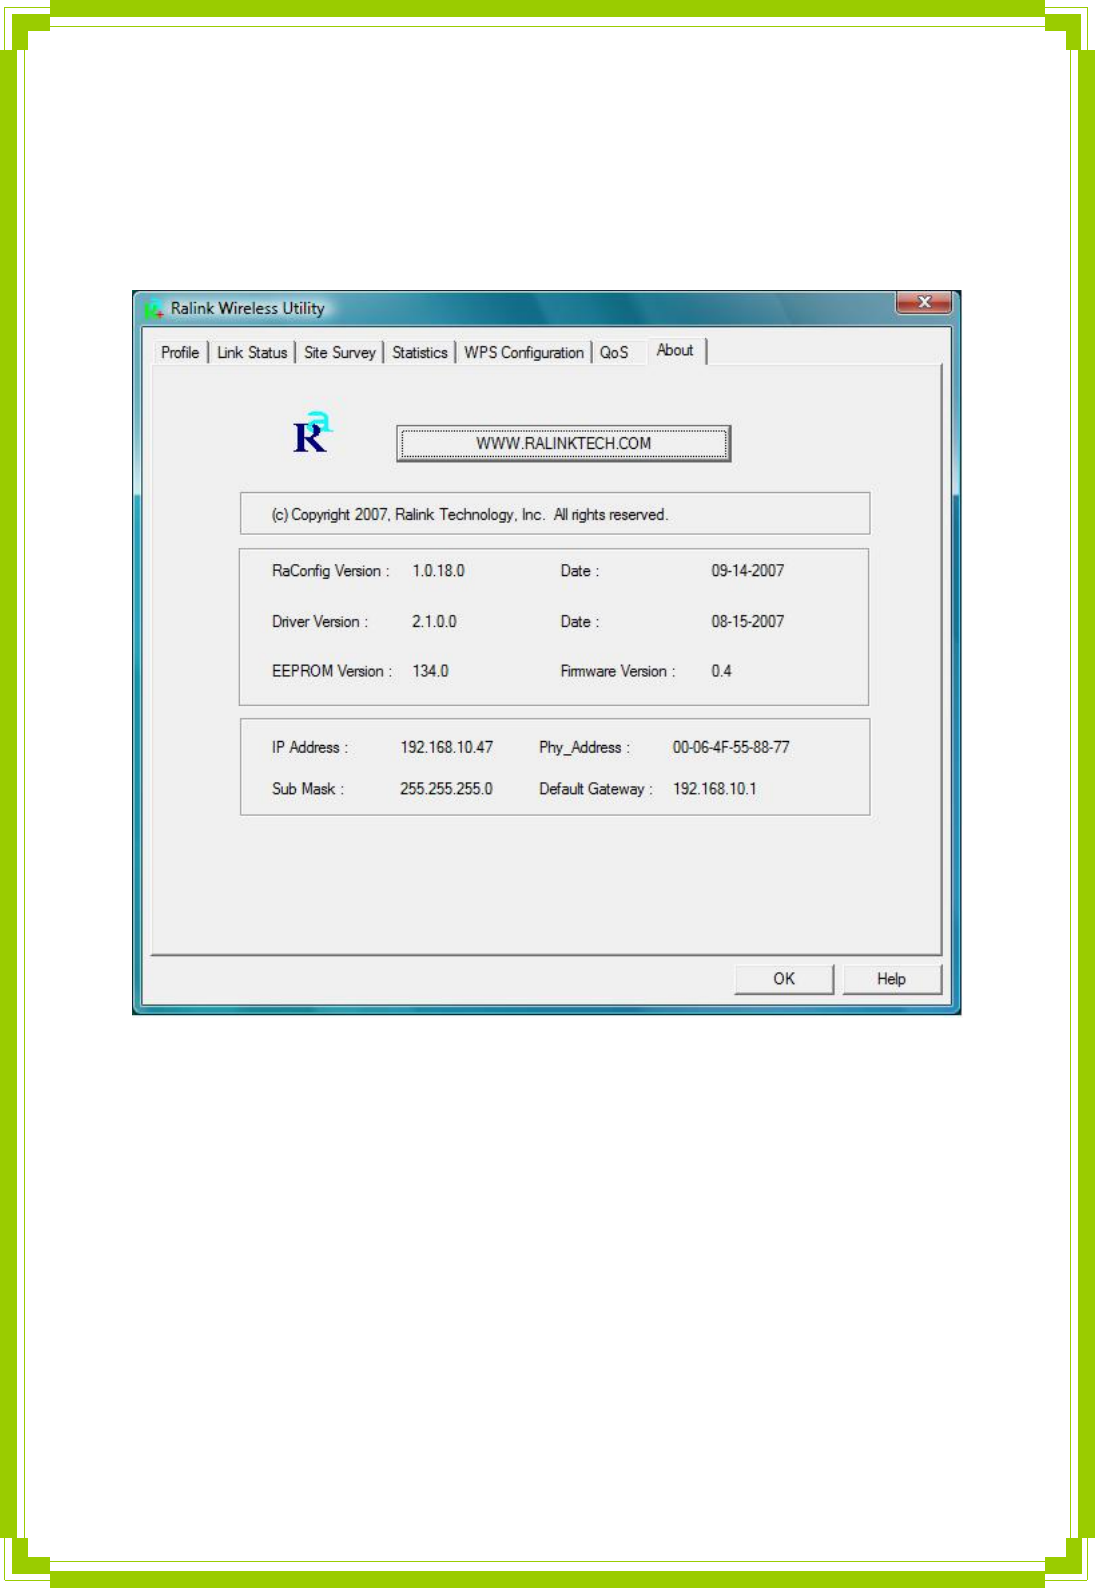
Task: Select the Firmware Version value 0.4
Action: (x=721, y=671)
